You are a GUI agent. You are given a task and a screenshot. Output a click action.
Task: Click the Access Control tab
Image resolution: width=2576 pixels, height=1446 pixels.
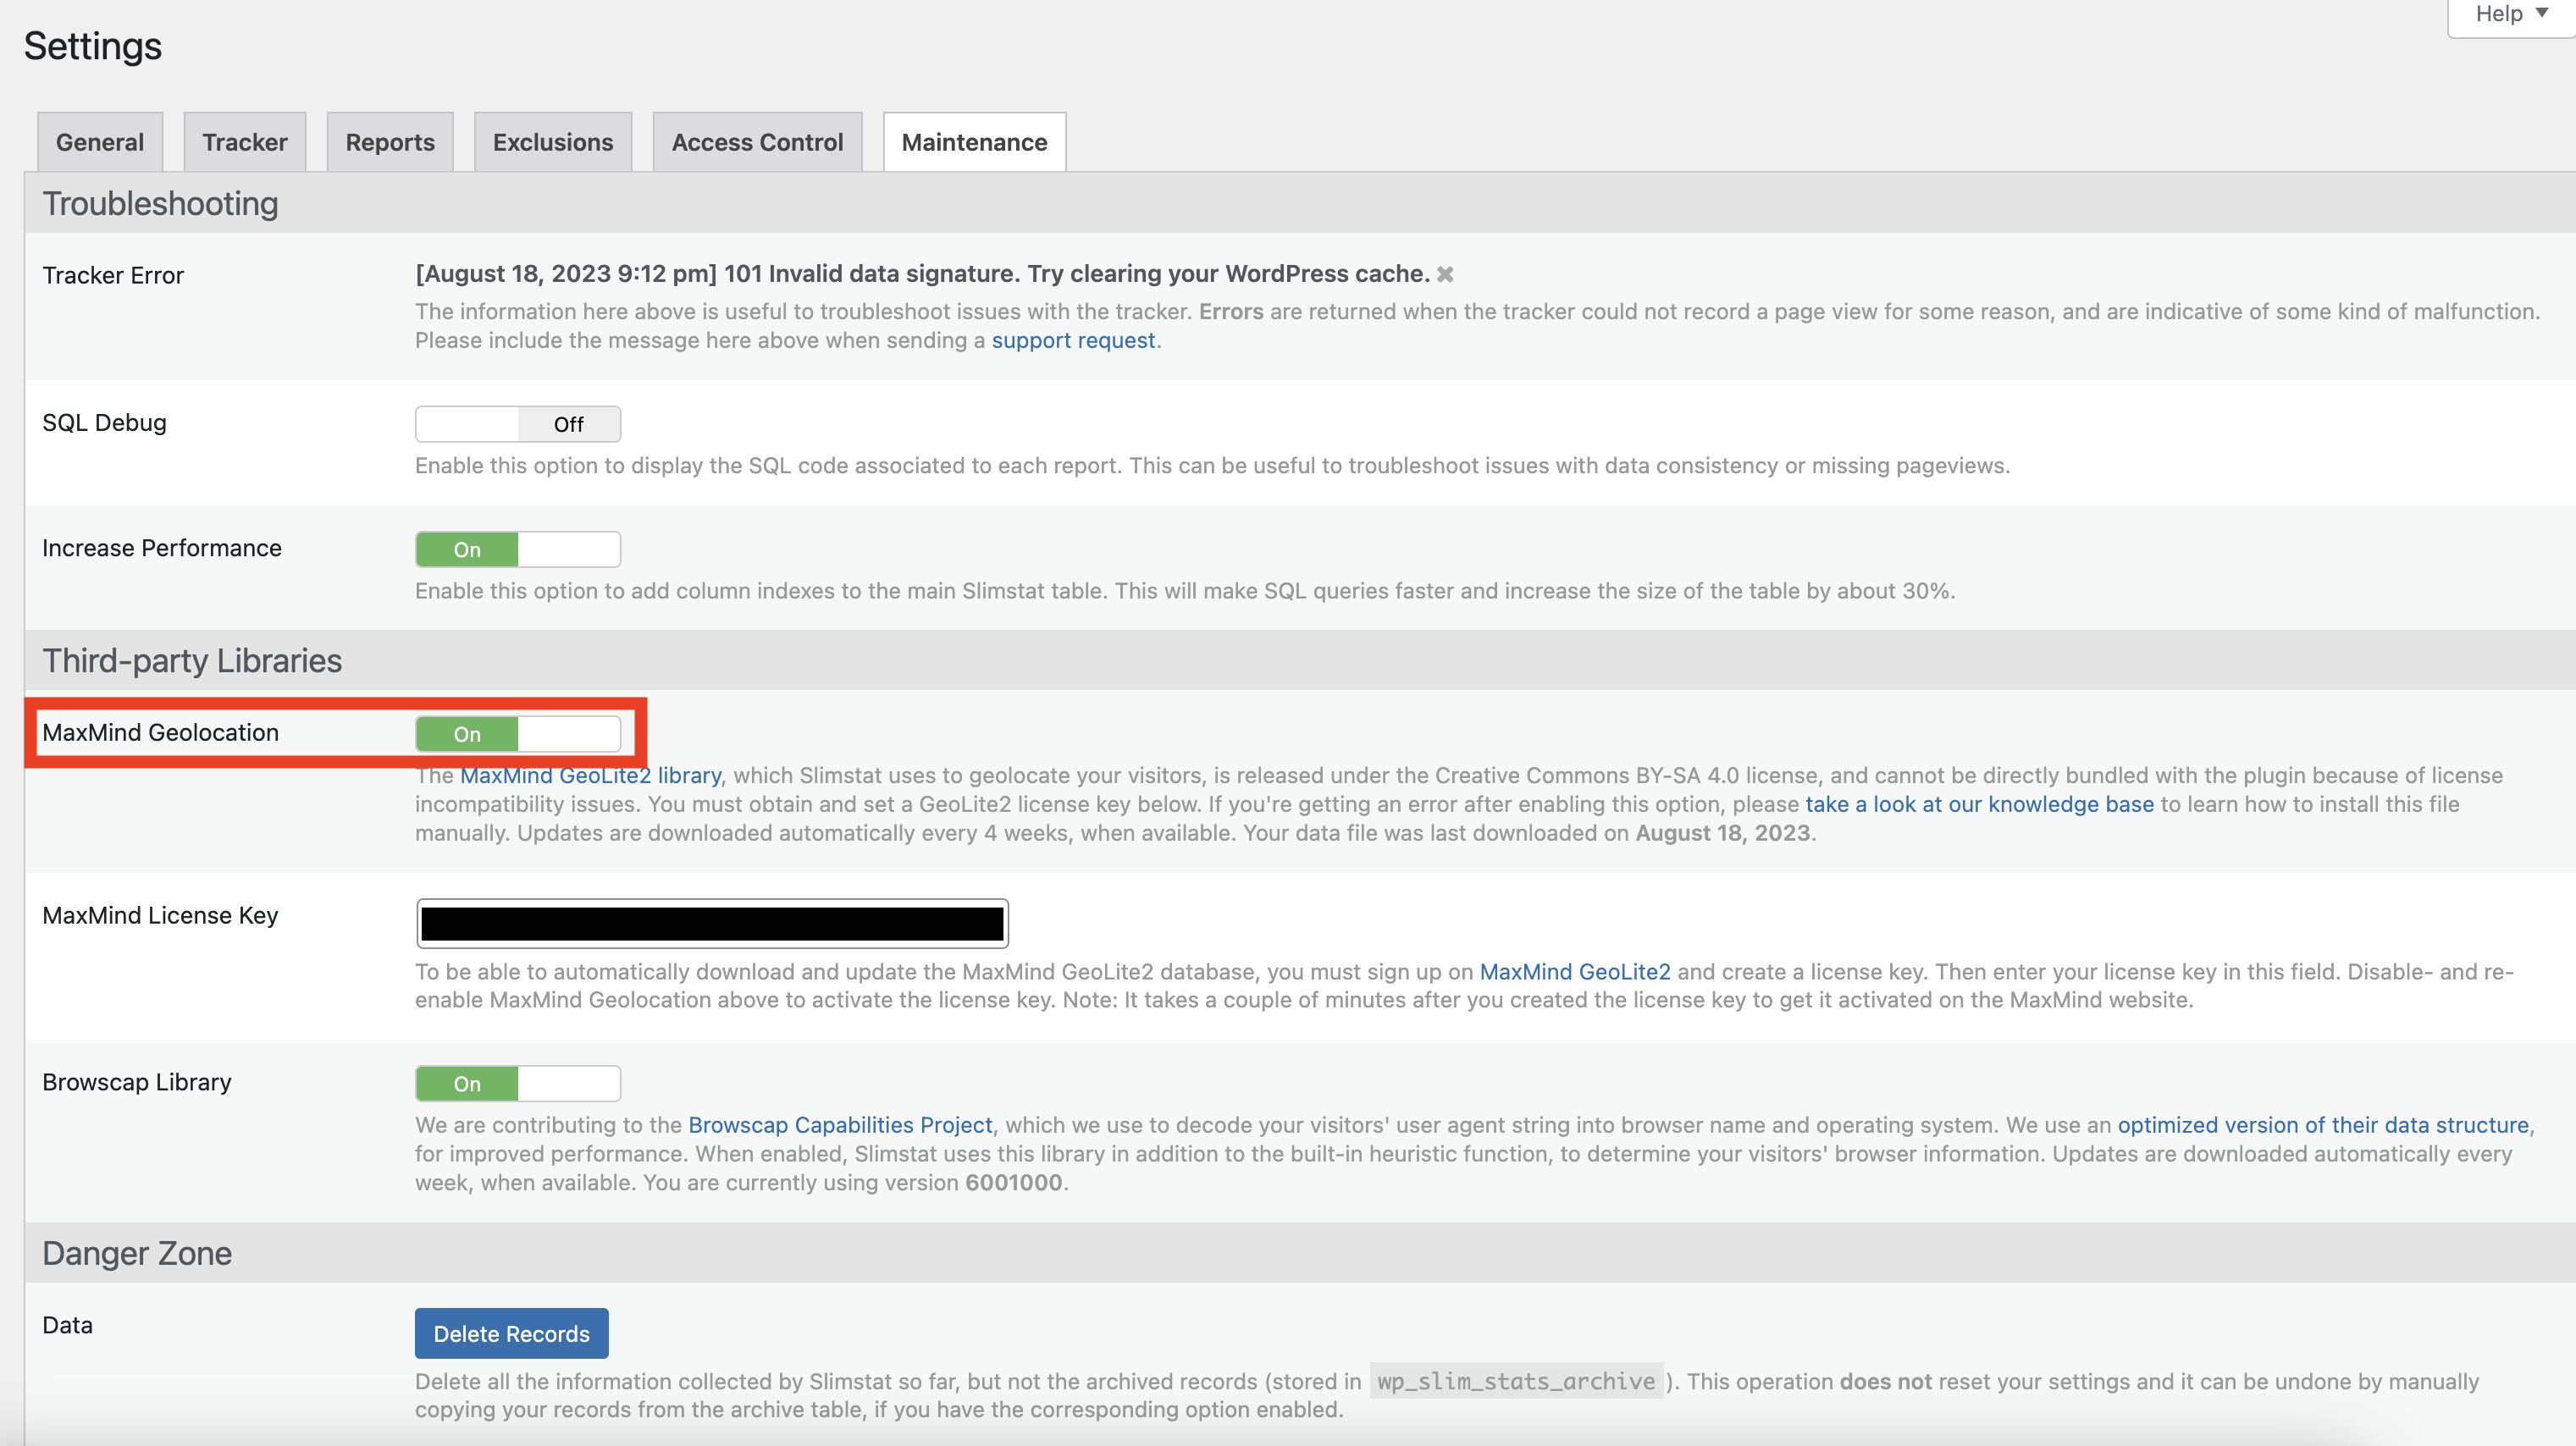click(x=757, y=141)
